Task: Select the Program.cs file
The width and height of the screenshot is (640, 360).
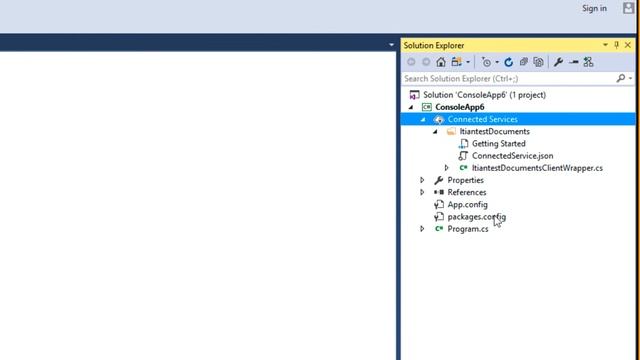Action: point(468,229)
